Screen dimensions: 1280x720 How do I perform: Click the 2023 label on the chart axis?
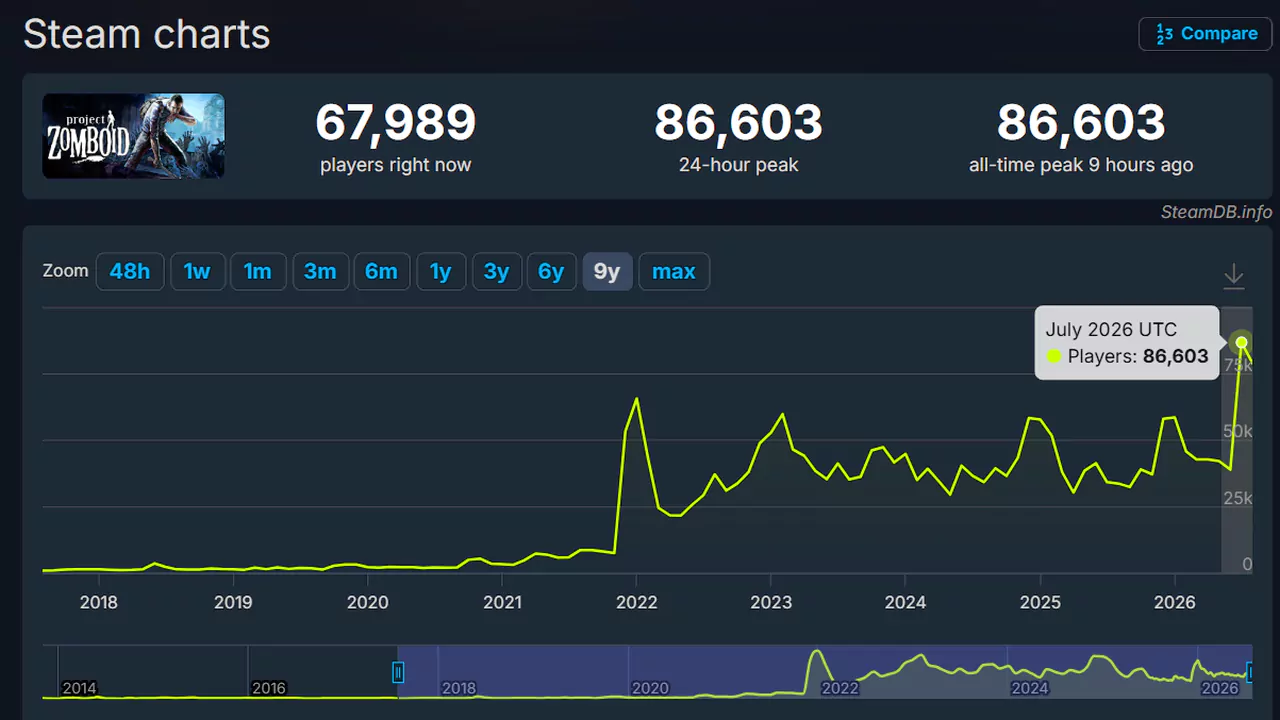click(771, 602)
